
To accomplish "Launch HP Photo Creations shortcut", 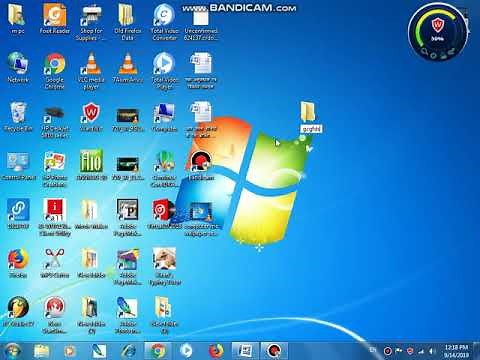I will 55,169.
